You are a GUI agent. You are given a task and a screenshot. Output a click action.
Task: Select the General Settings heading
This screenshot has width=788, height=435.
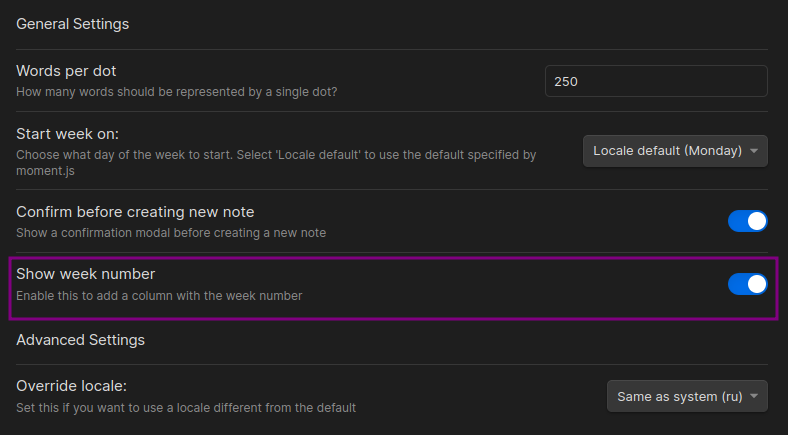point(72,24)
